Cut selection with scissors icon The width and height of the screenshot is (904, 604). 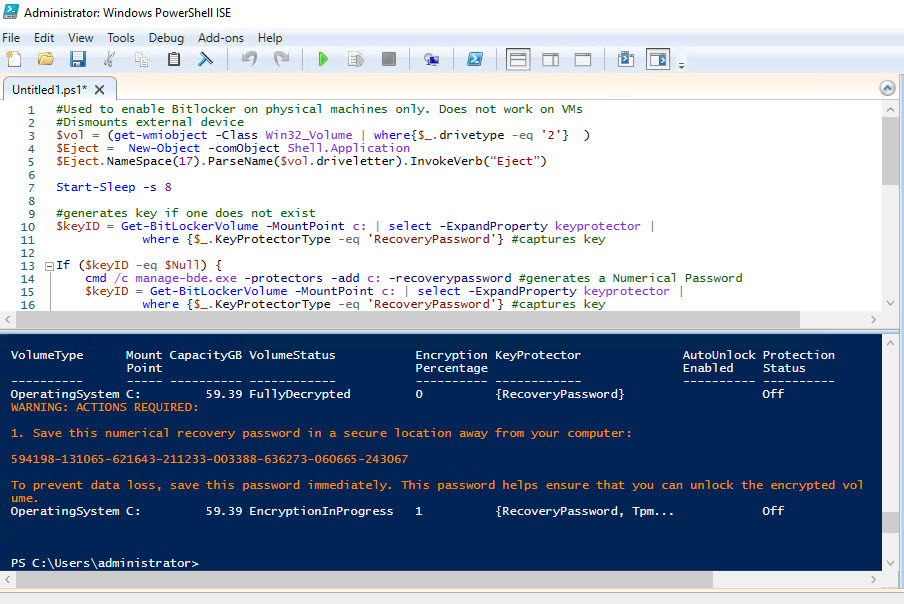click(x=110, y=59)
